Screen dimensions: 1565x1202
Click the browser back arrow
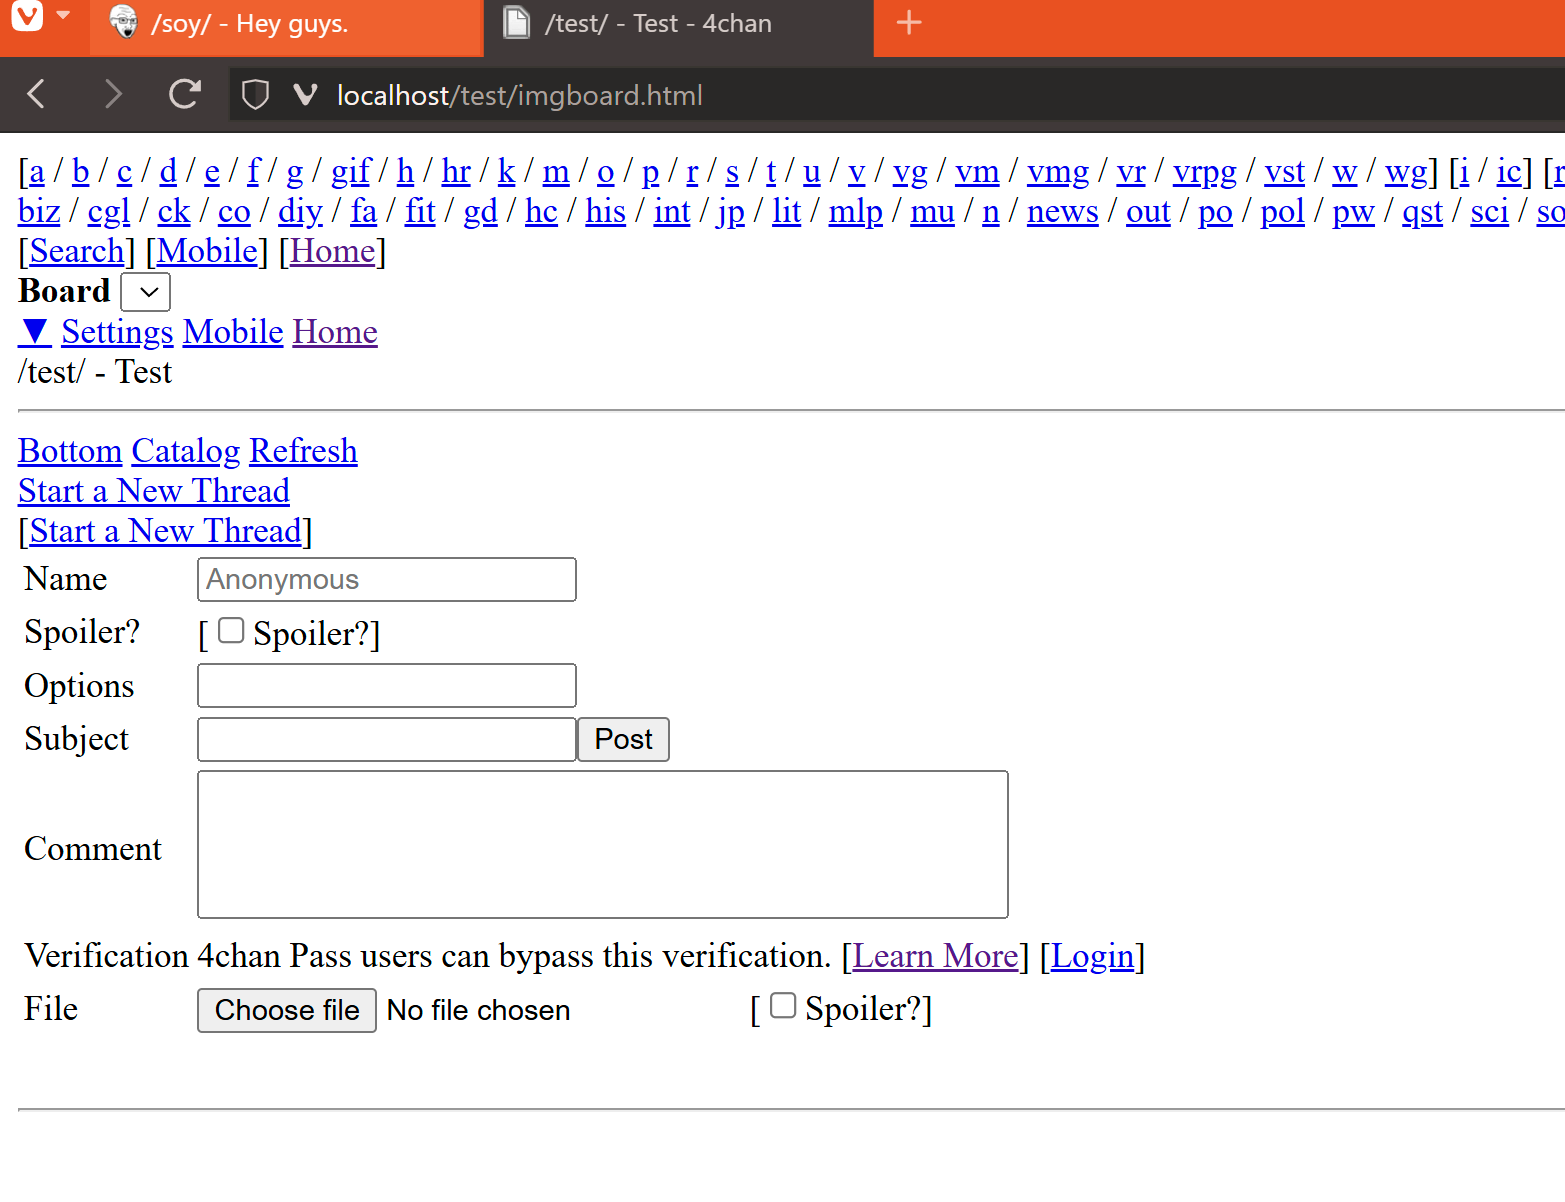tap(37, 94)
